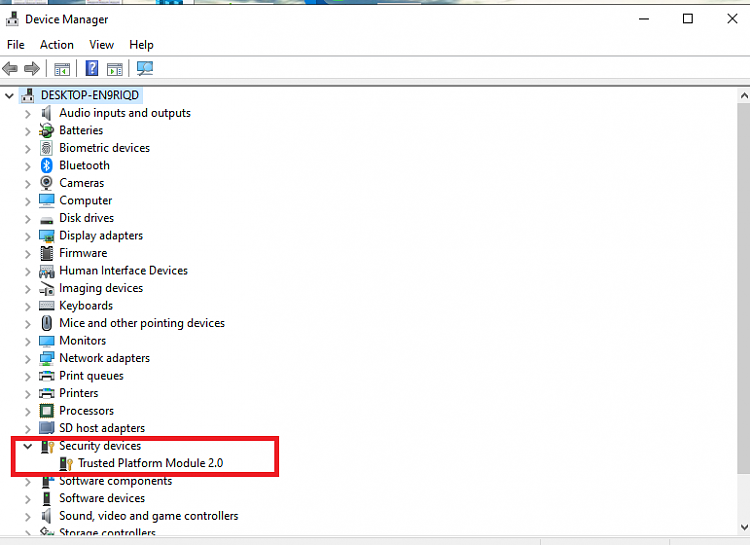Image resolution: width=750 pixels, height=545 pixels.
Task: Click the vertical scrollbar thumb
Action: pos(744,288)
